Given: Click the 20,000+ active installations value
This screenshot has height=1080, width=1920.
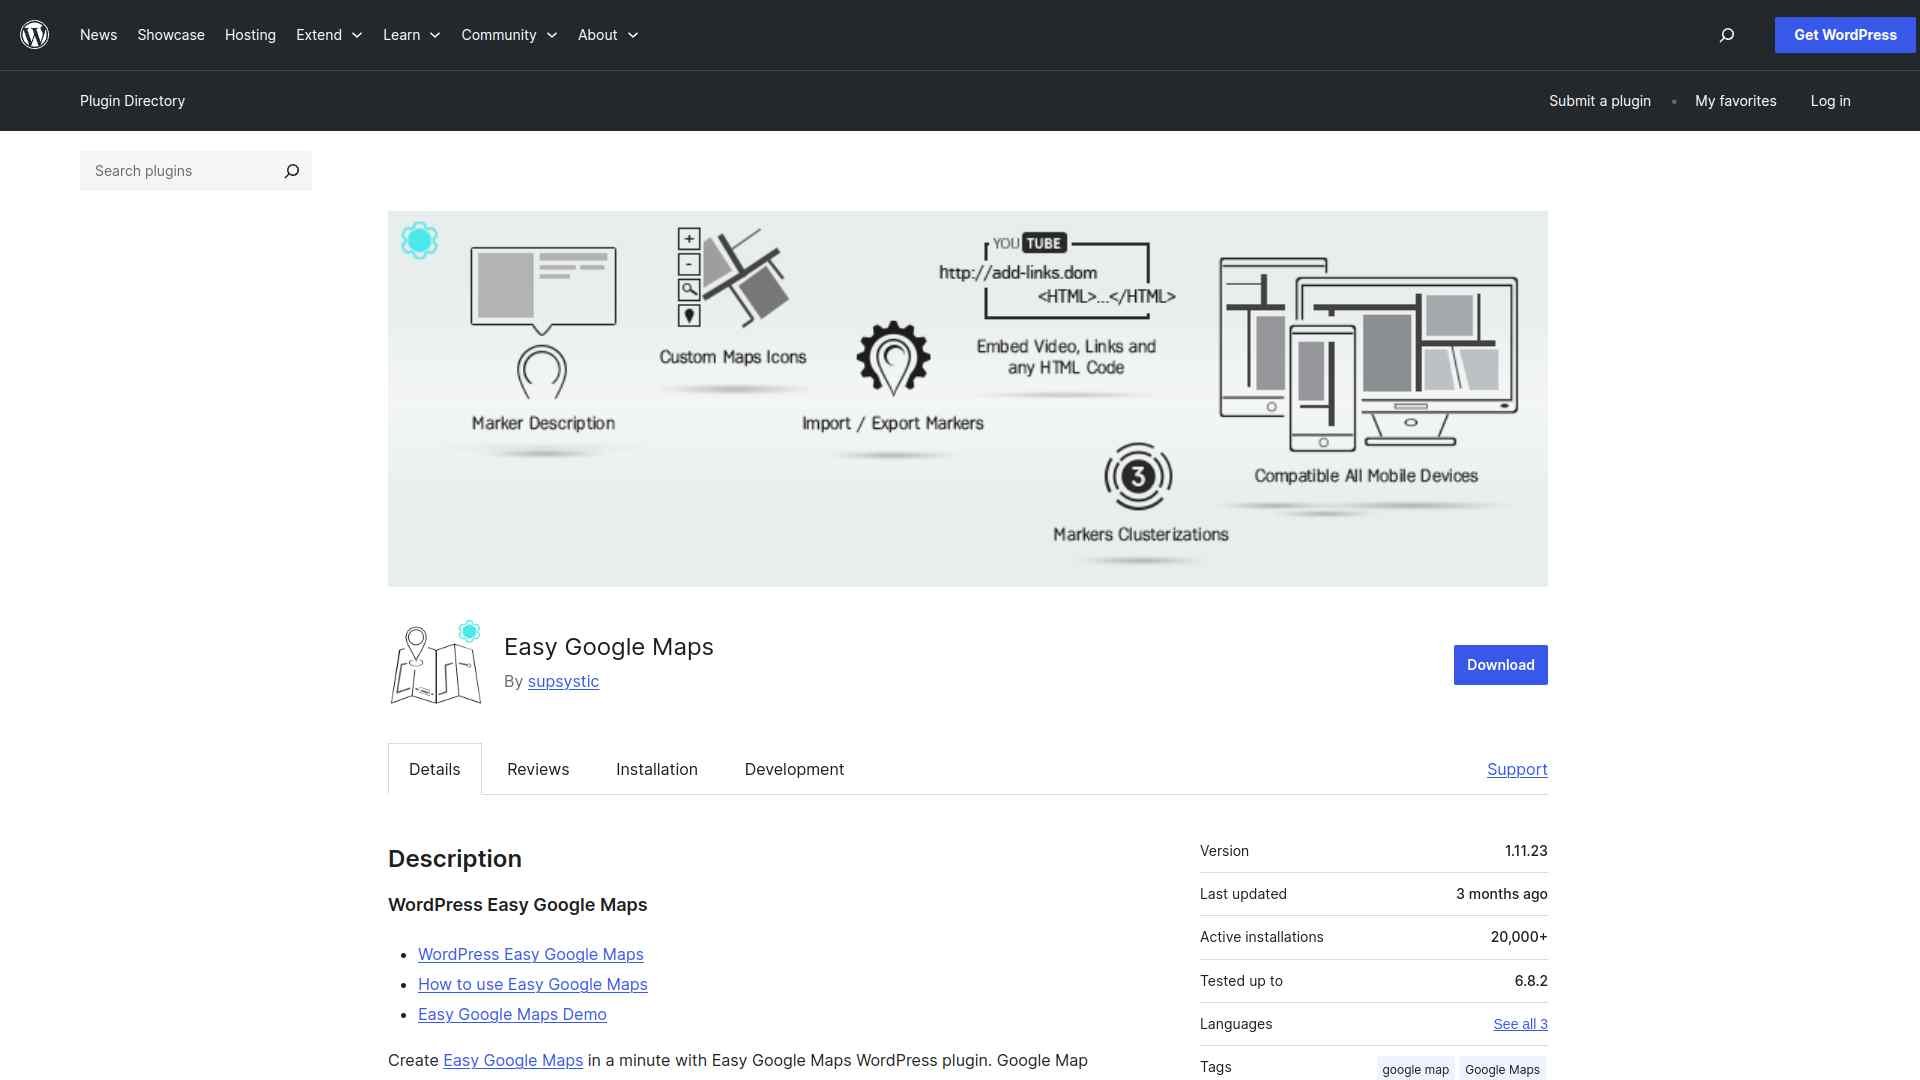Looking at the screenshot, I should point(1519,937).
